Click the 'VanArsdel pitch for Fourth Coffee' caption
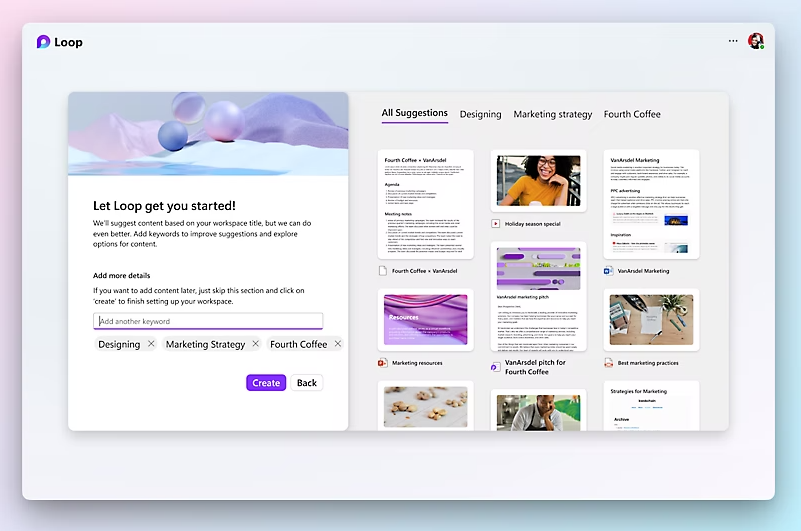The image size is (801, 531). click(x=535, y=367)
